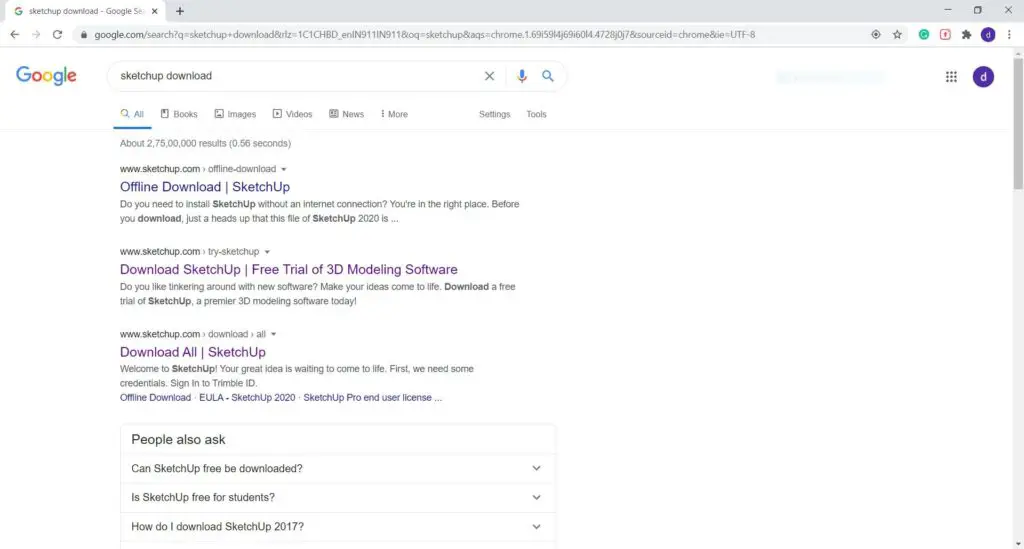Click the scrollbar down arrow
Viewport: 1024px width, 549px height.
(1018, 544)
